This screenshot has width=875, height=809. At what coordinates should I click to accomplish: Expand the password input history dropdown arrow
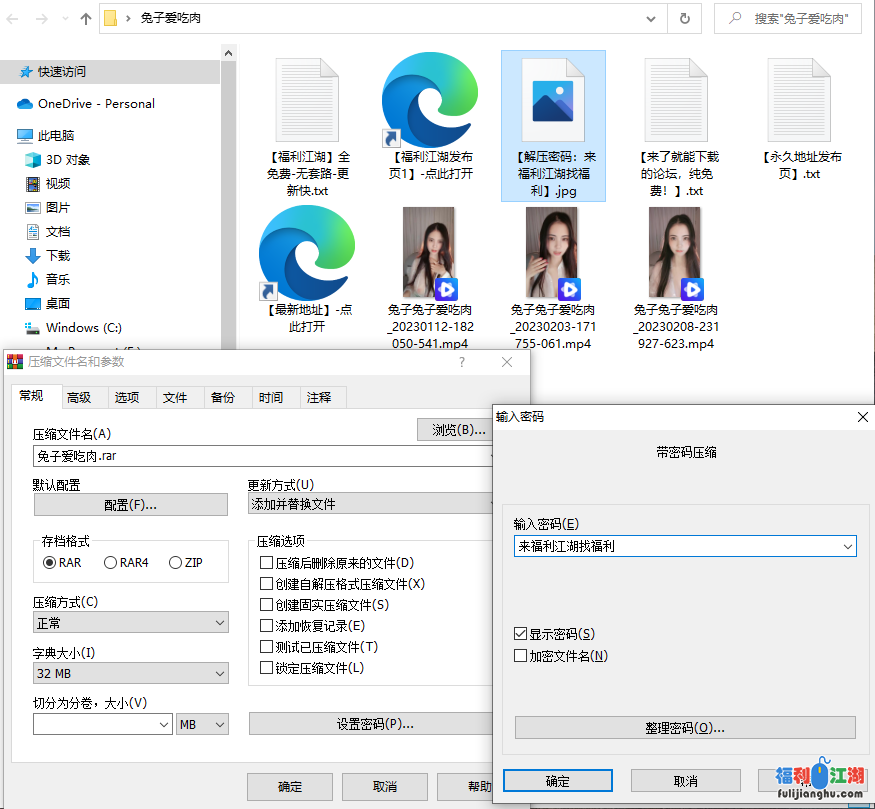848,546
